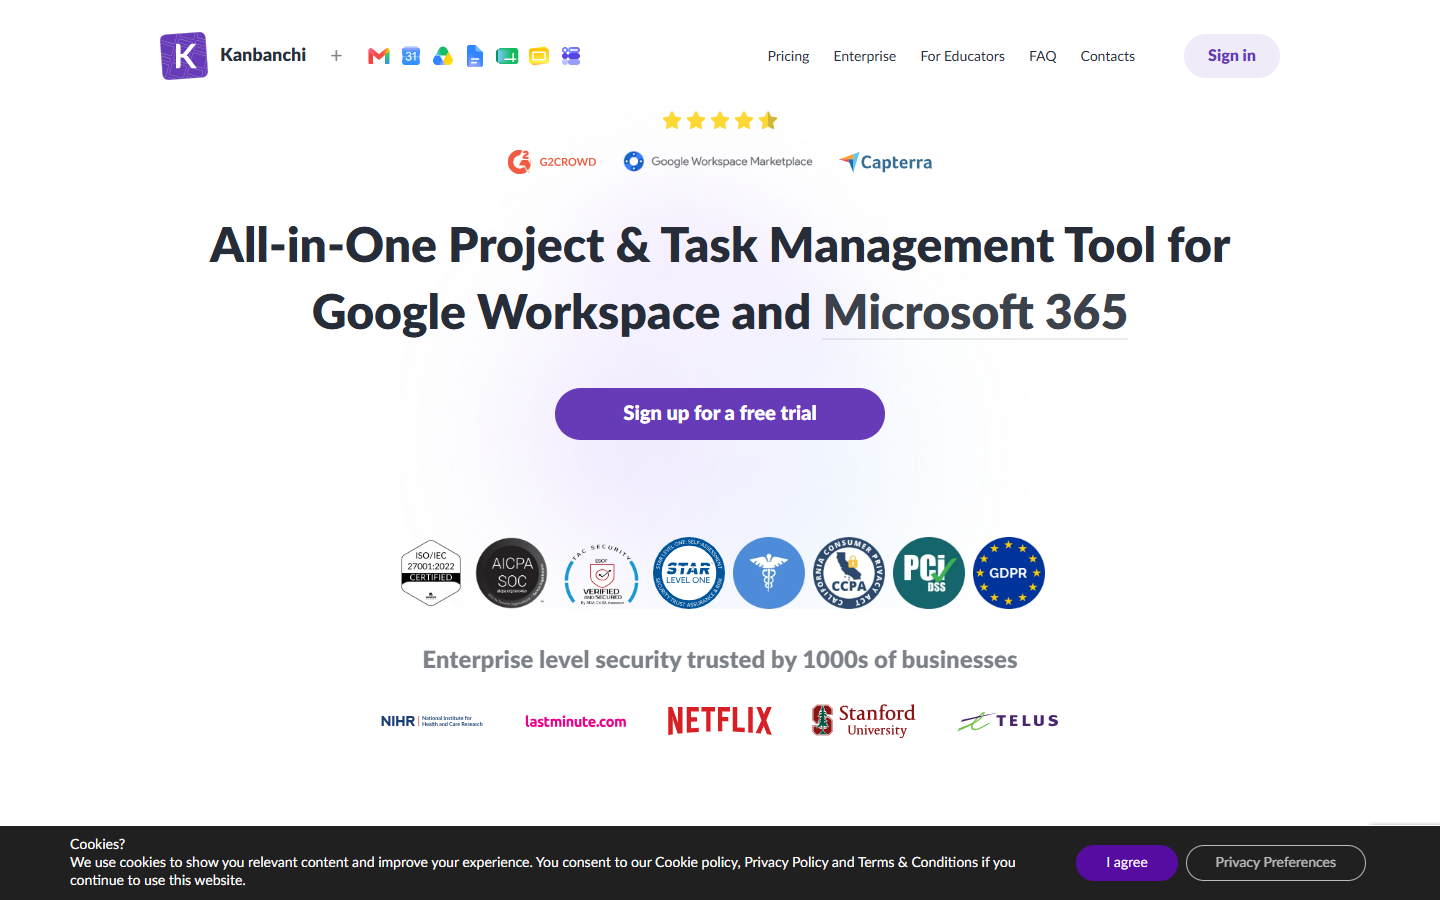Click the Google Calendar icon

[x=411, y=56]
